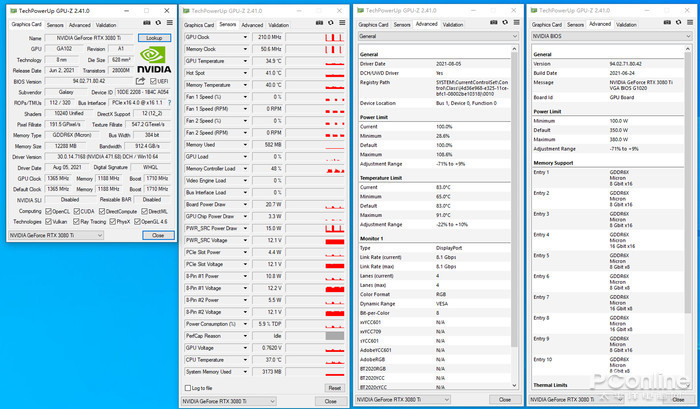Click the Entry 4 memory support row
Image resolution: width=700 pixels, height=409 pixels.
point(608,240)
